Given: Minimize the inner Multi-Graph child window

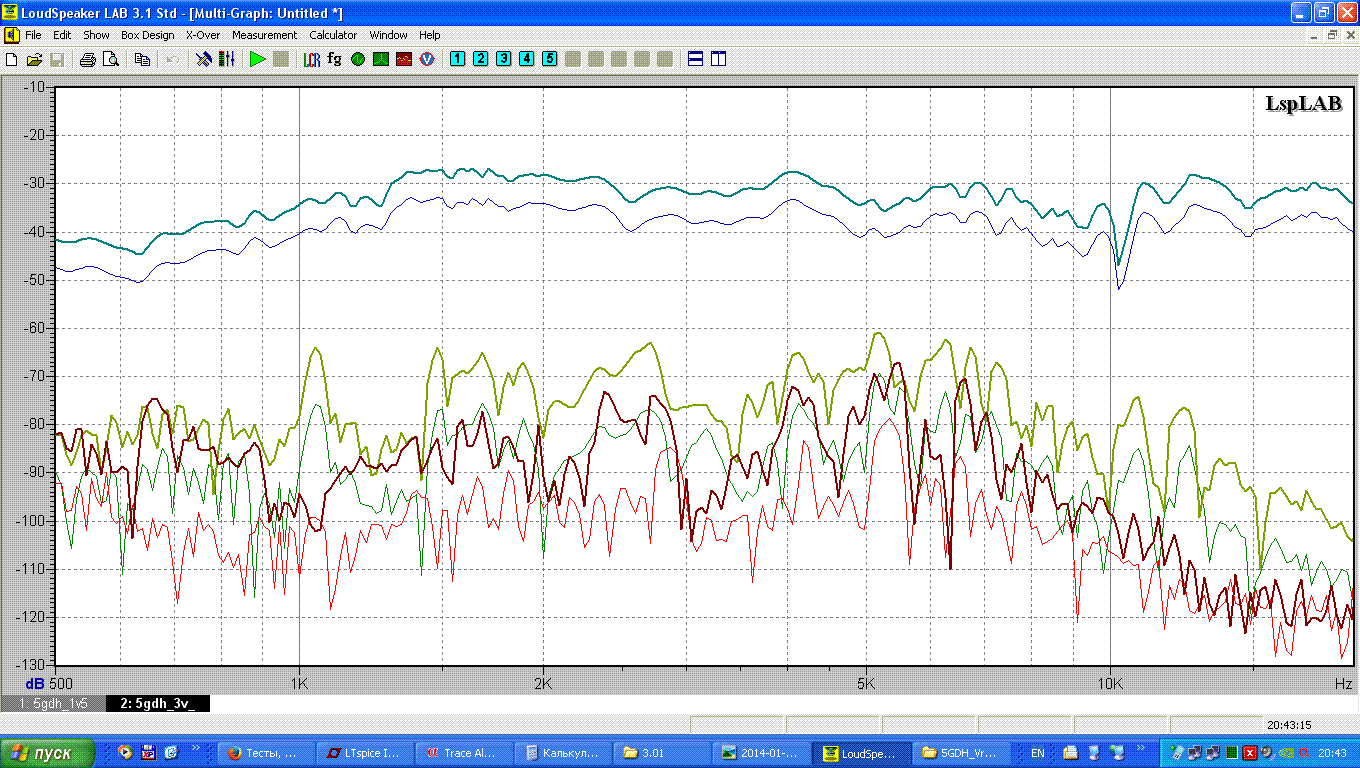Looking at the screenshot, I should [1314, 35].
